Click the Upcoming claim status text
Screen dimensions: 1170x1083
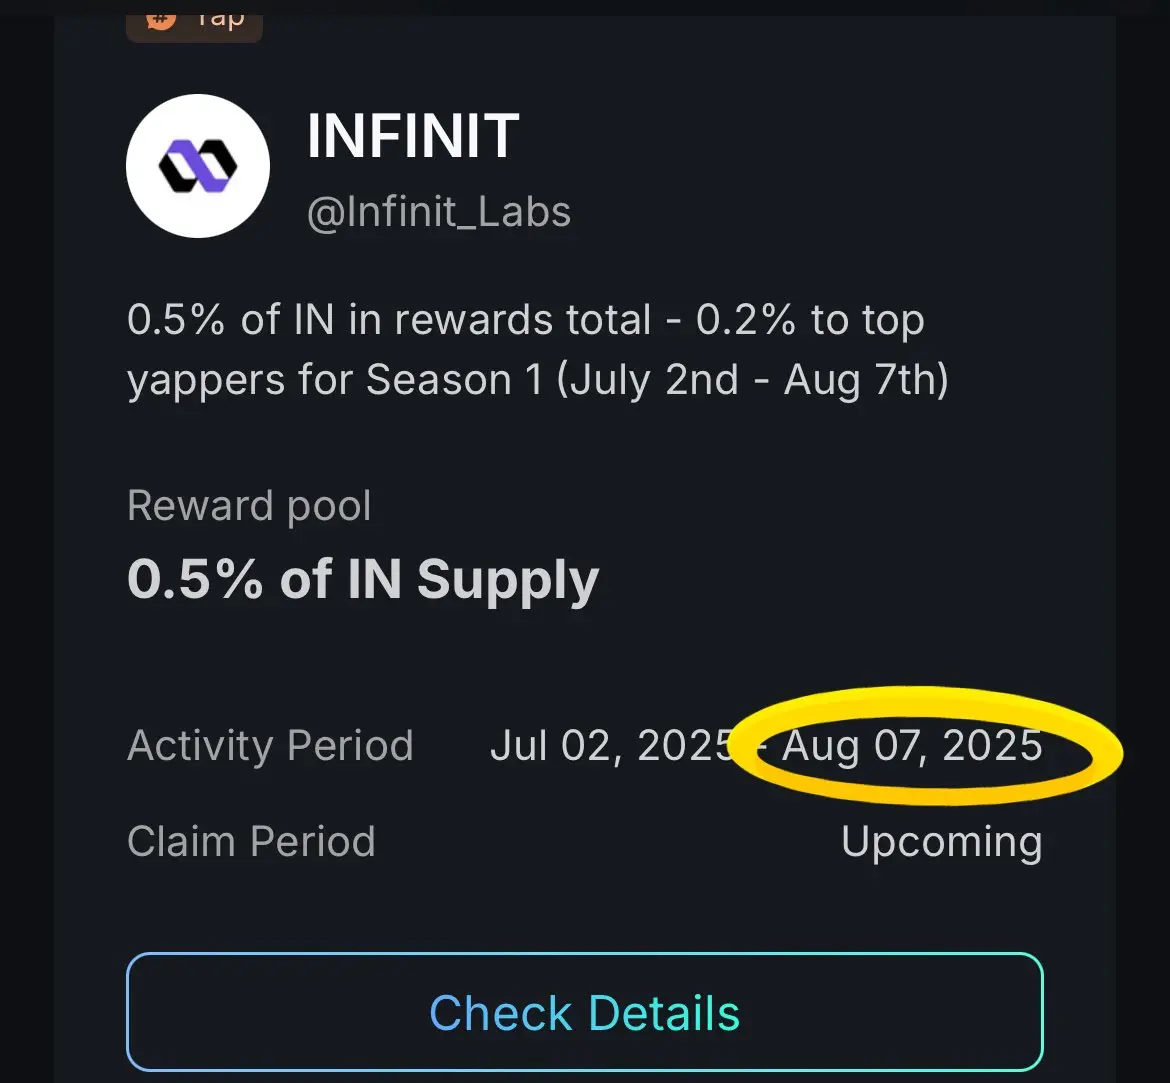pos(942,842)
